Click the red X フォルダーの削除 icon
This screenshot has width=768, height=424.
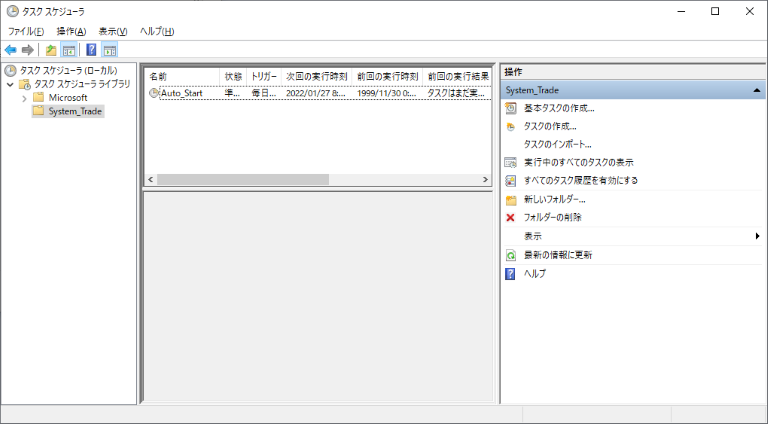point(511,217)
